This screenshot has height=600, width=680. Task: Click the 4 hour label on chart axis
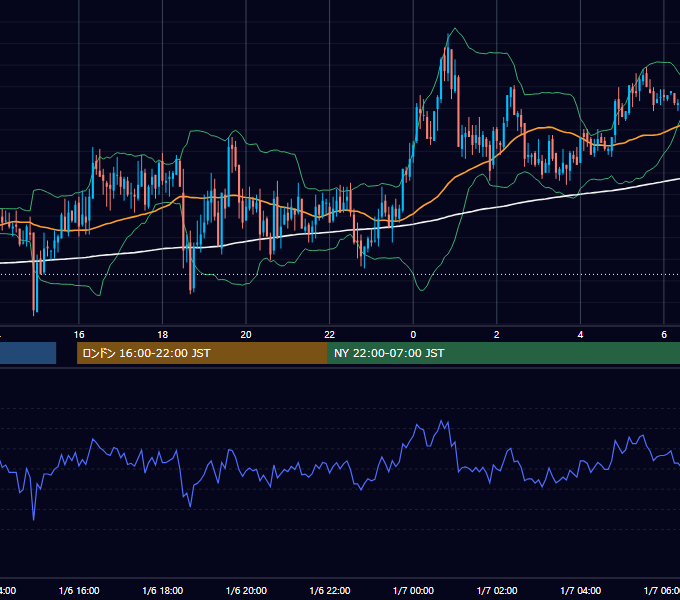pyautogui.click(x=580, y=335)
